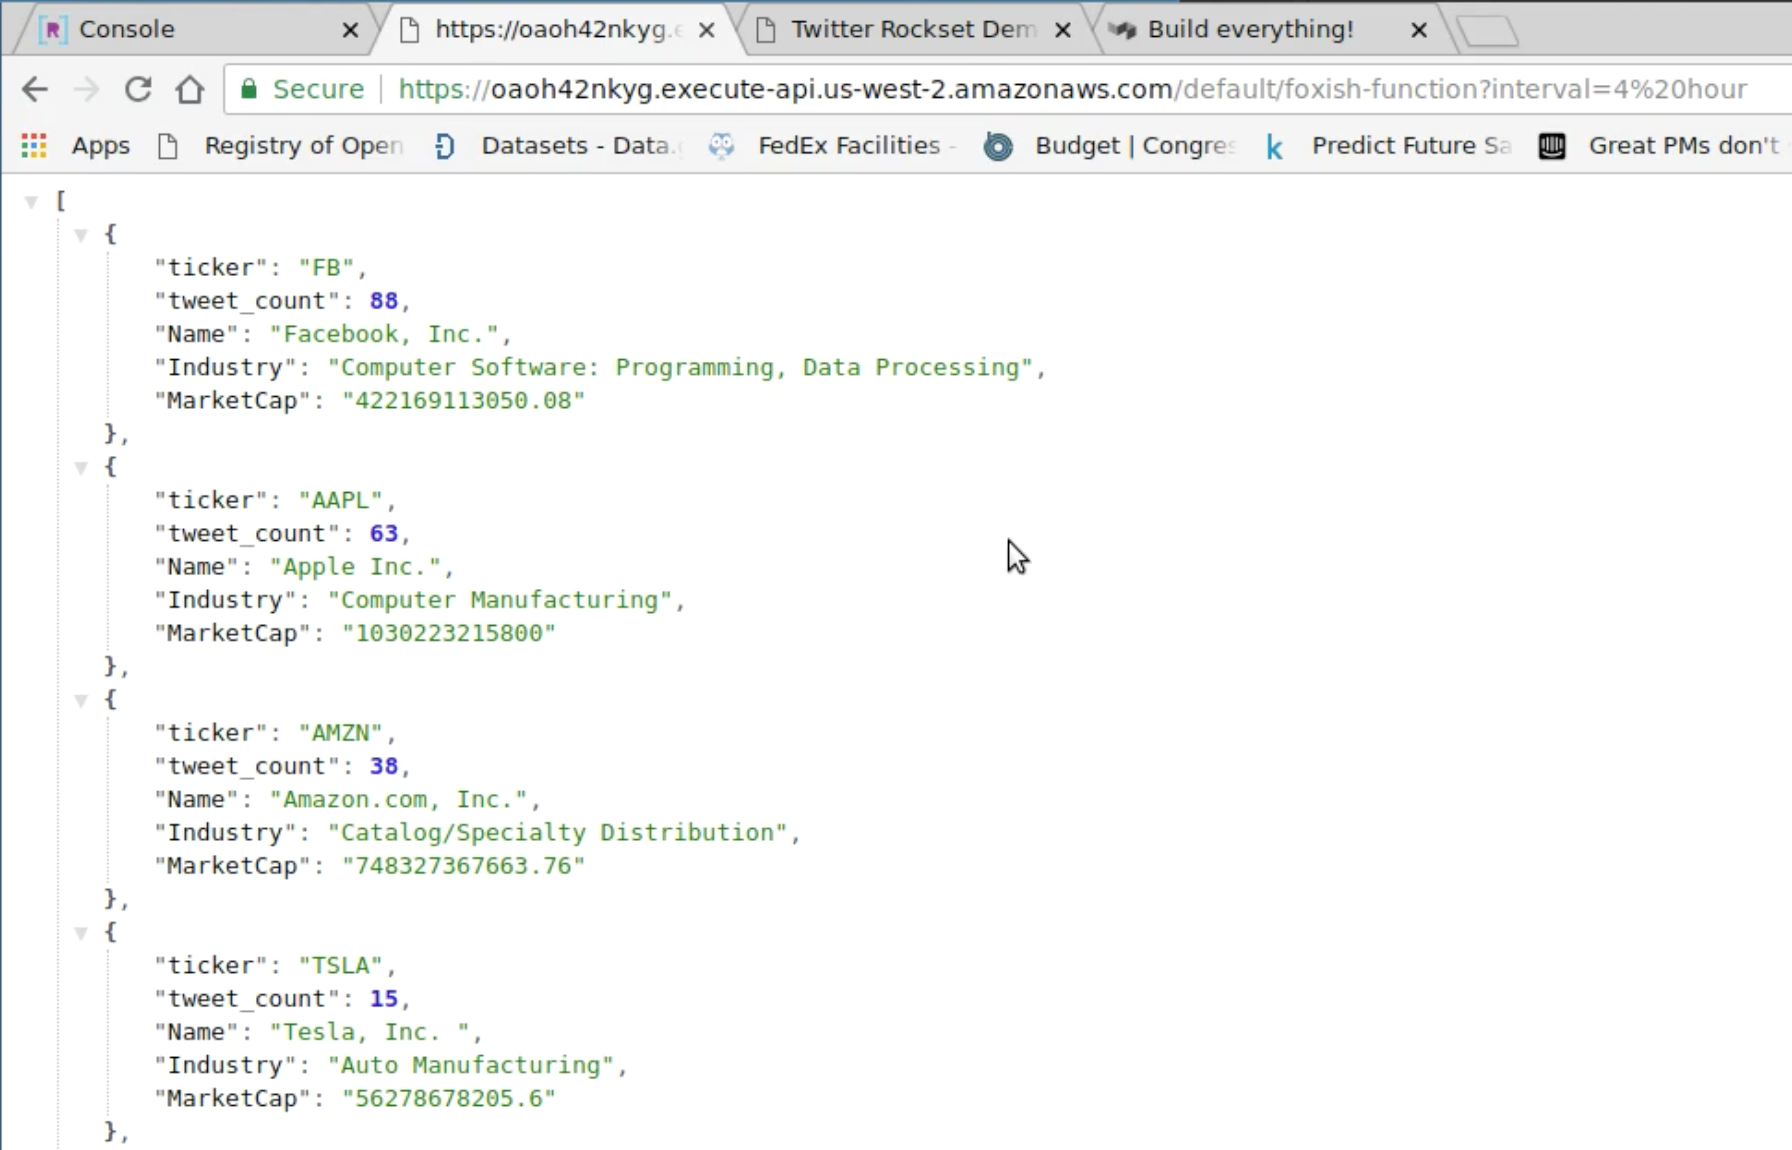Viewport: 1792px width, 1150px height.
Task: Click the tweet_count value 15
Action: coord(383,999)
